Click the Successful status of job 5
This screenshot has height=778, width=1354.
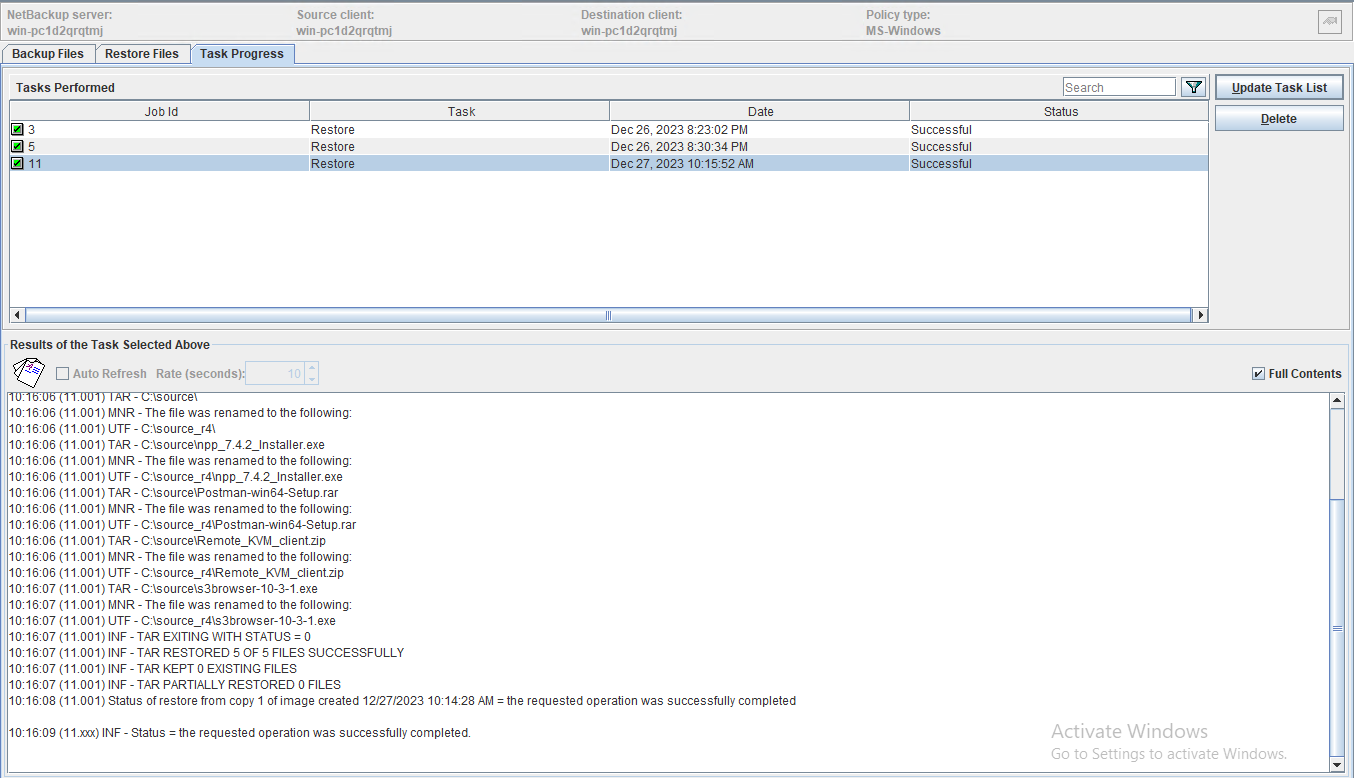click(x=941, y=147)
